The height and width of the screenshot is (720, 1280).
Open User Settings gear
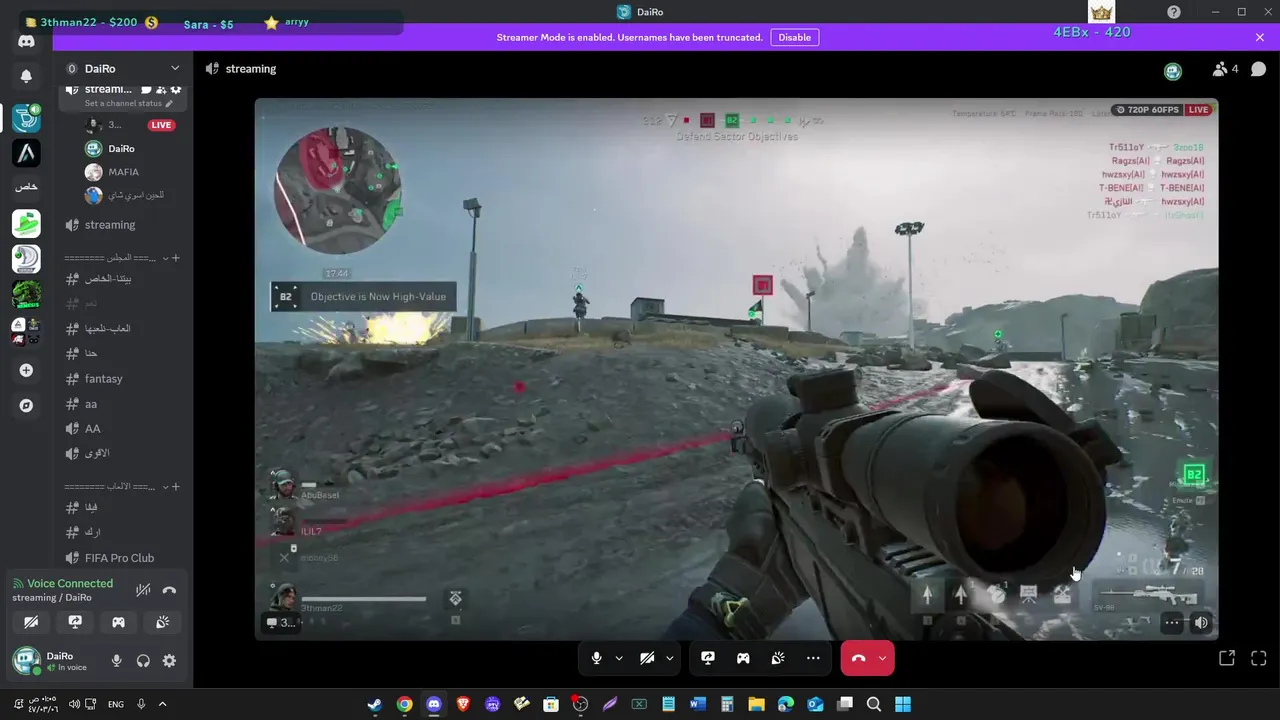169,661
